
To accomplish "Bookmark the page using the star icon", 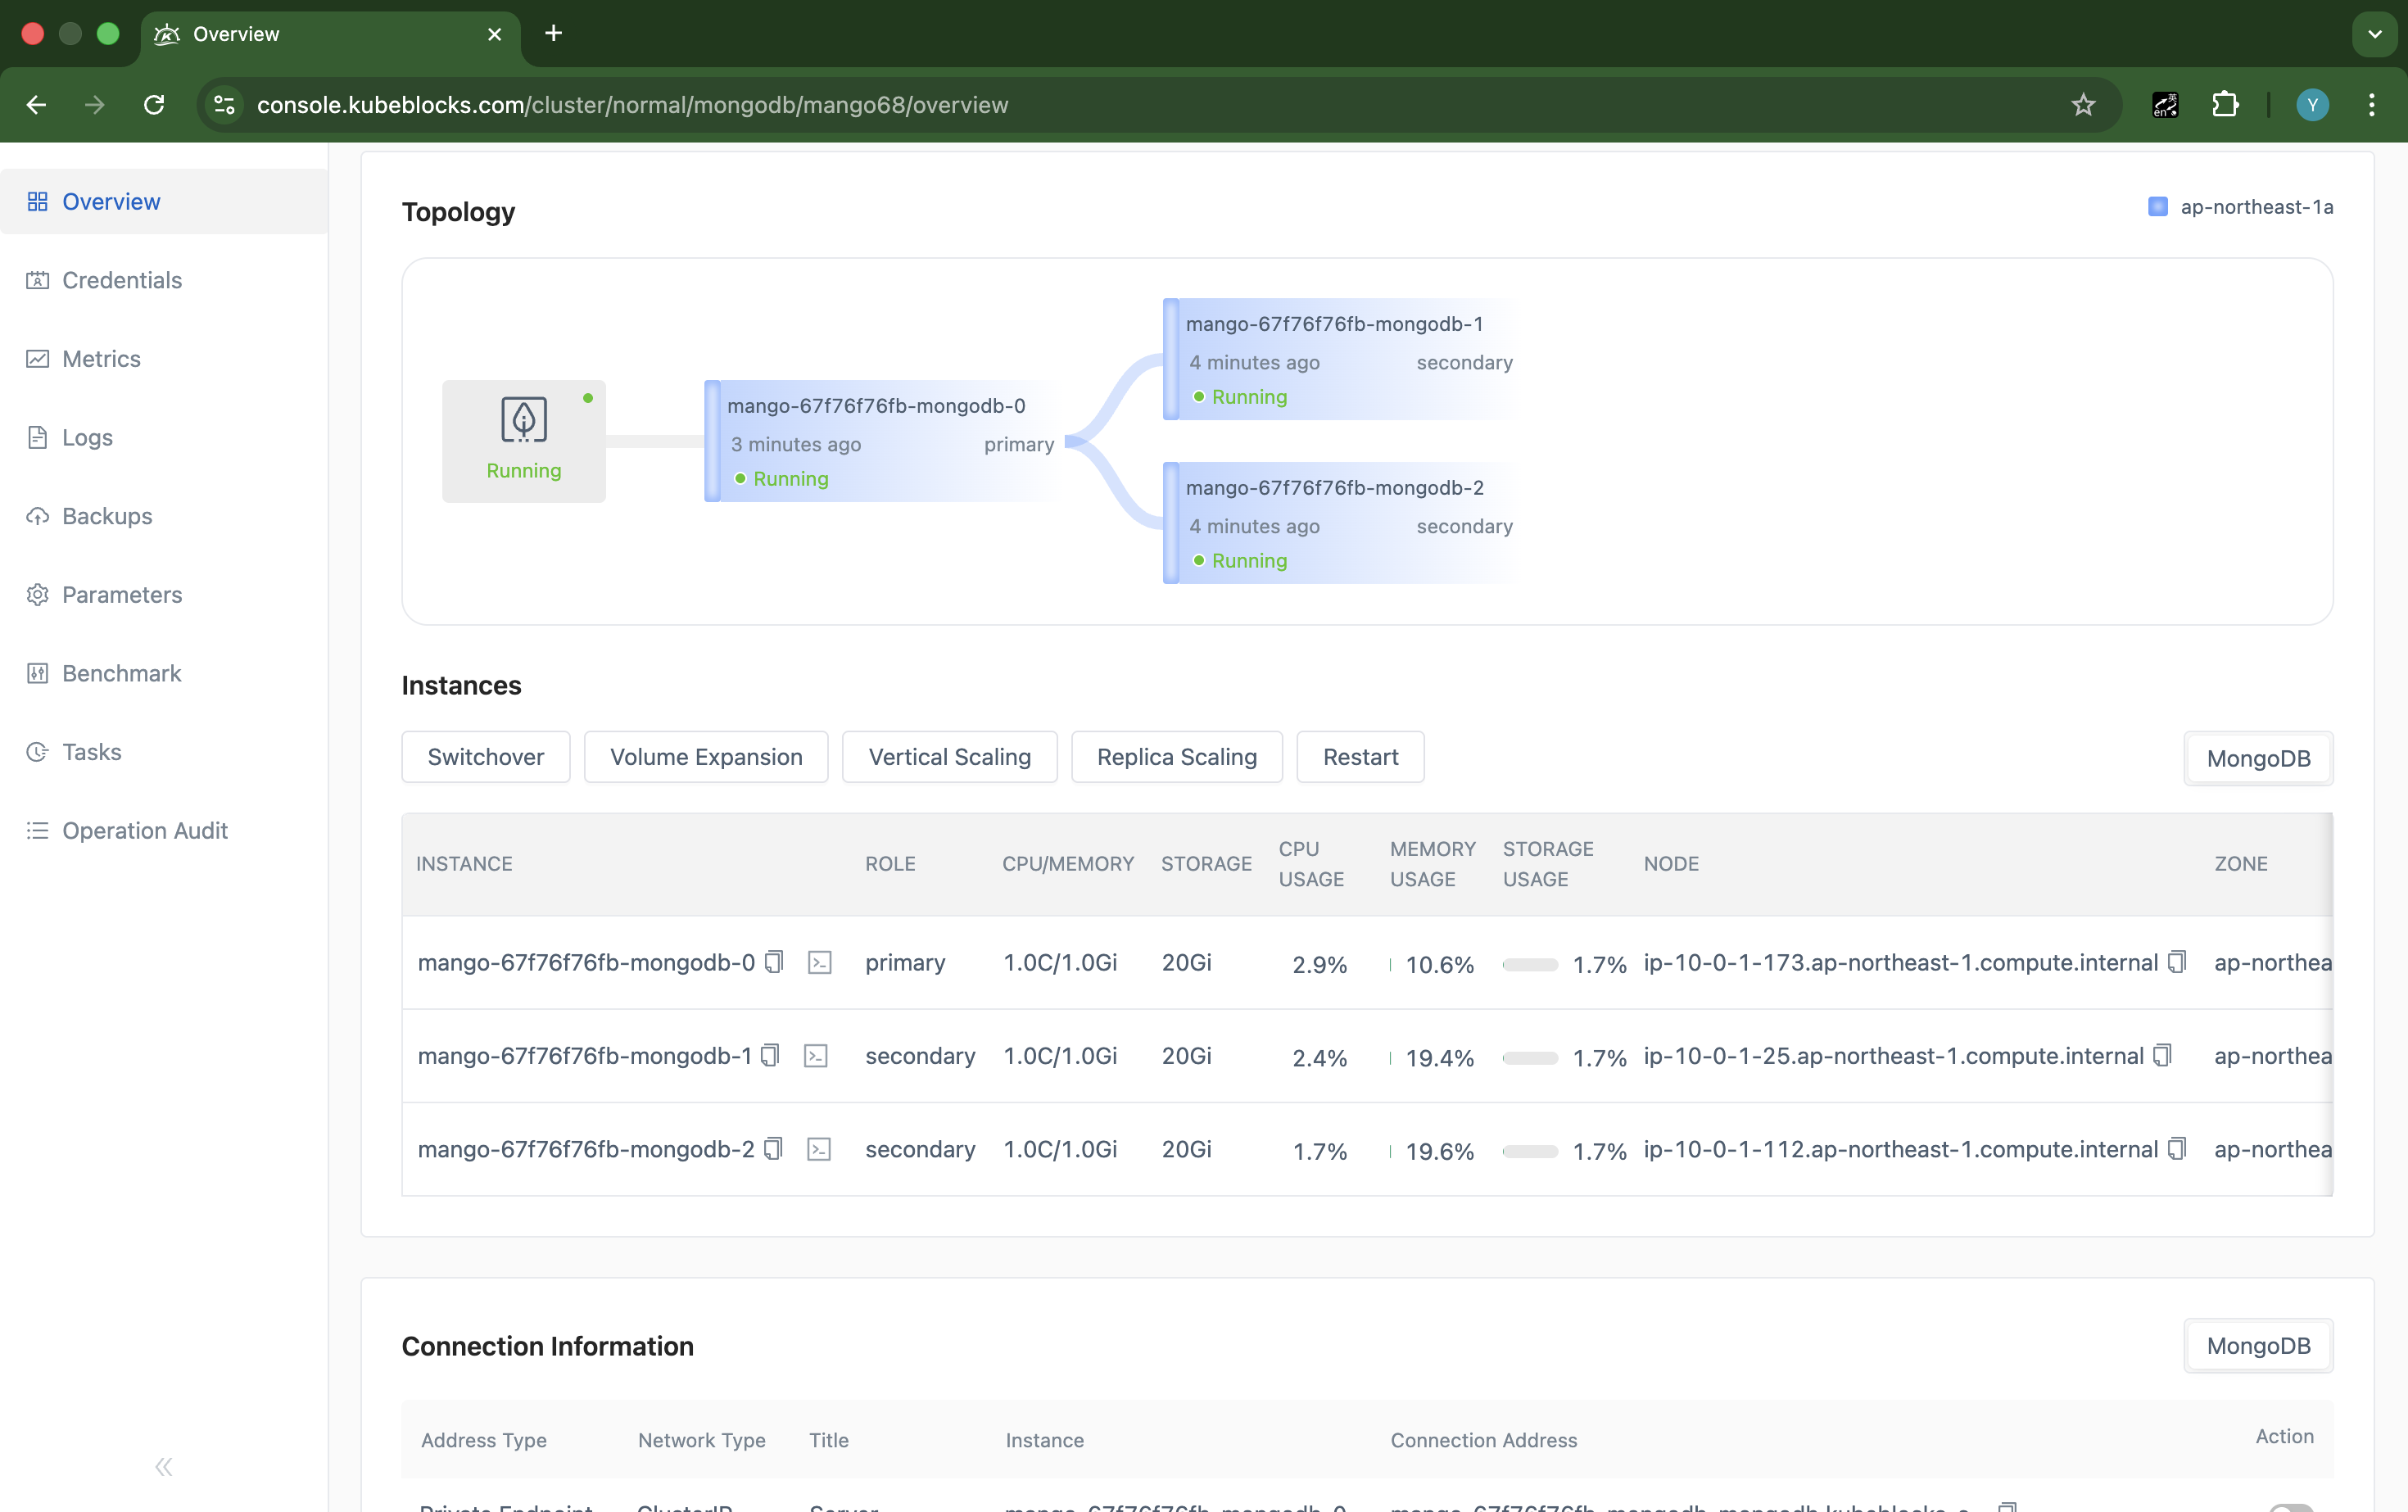I will pos(2083,104).
